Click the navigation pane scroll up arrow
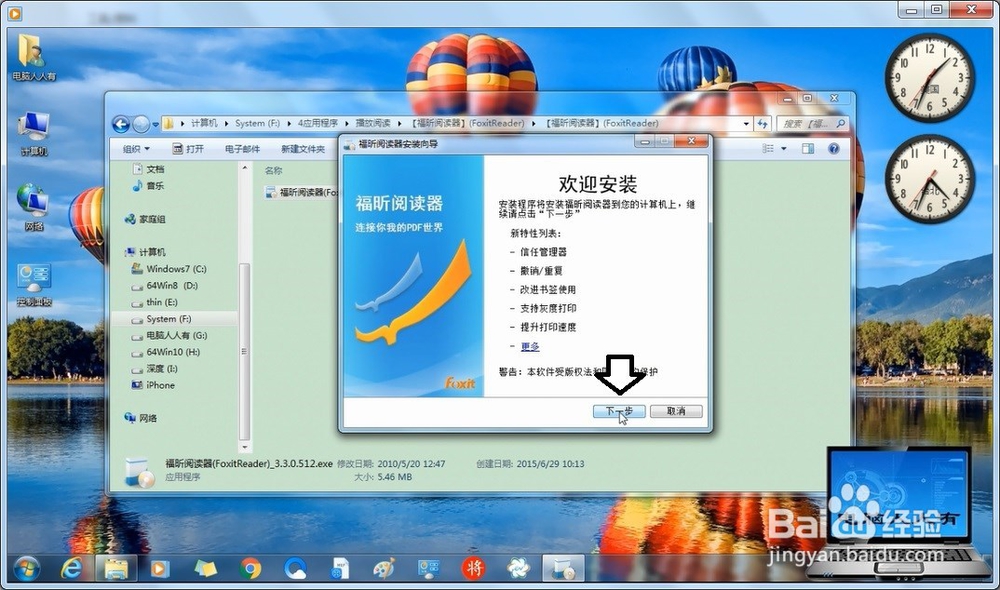This screenshot has height=590, width=1000. coord(244,168)
